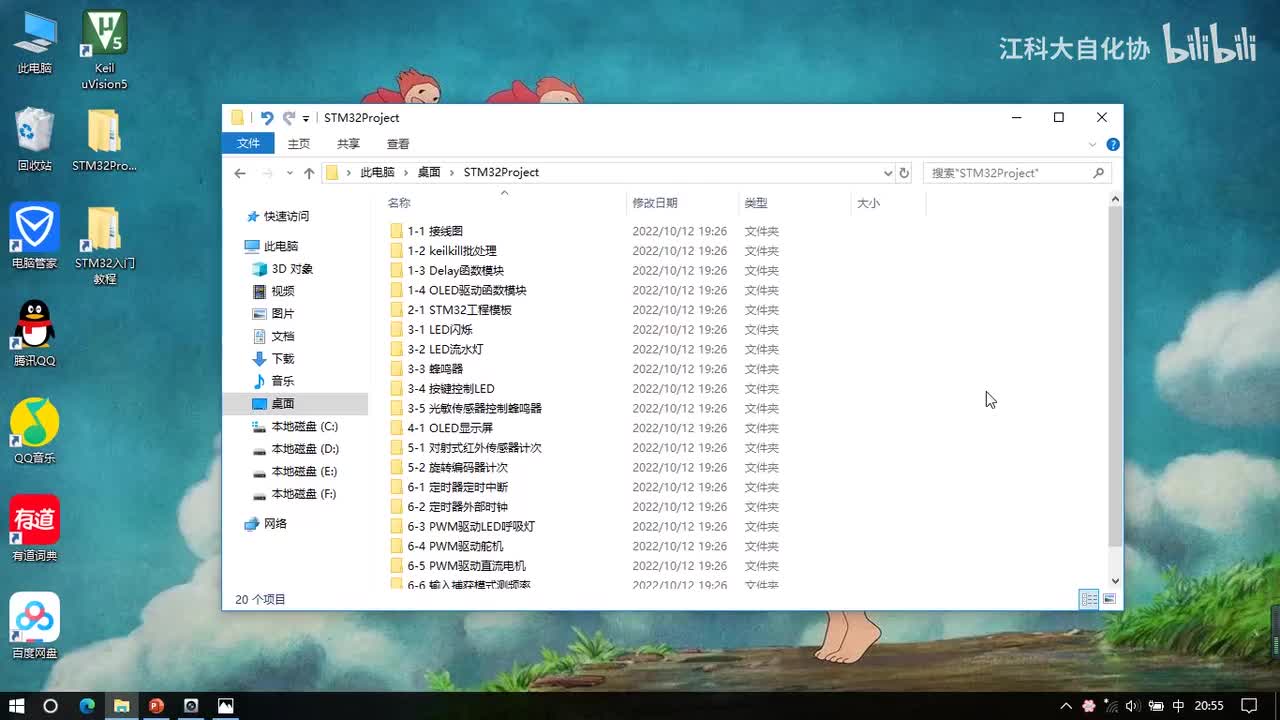The height and width of the screenshot is (720, 1280).
Task: Open the 查看 ribbon tab
Action: [x=398, y=144]
